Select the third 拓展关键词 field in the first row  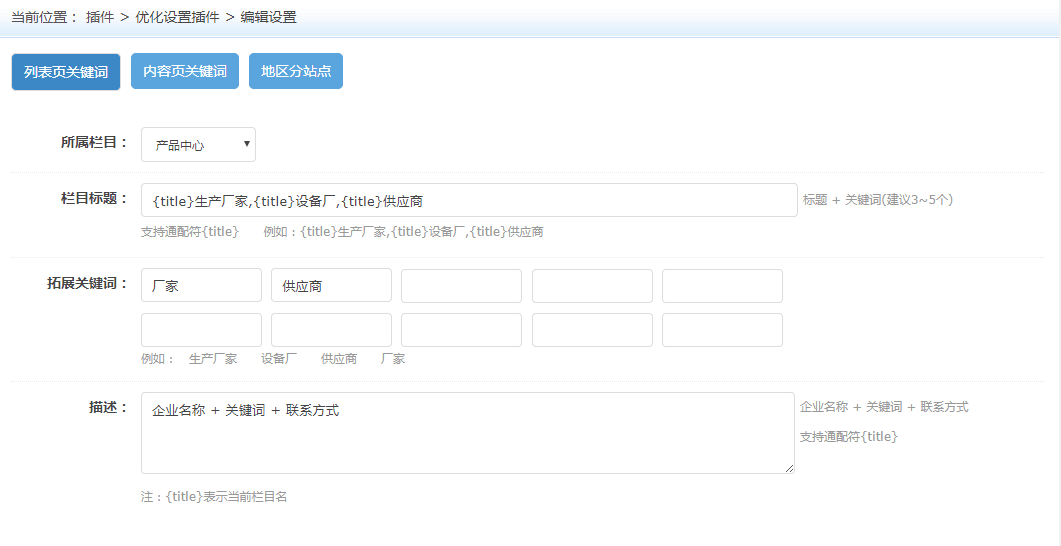coord(461,286)
